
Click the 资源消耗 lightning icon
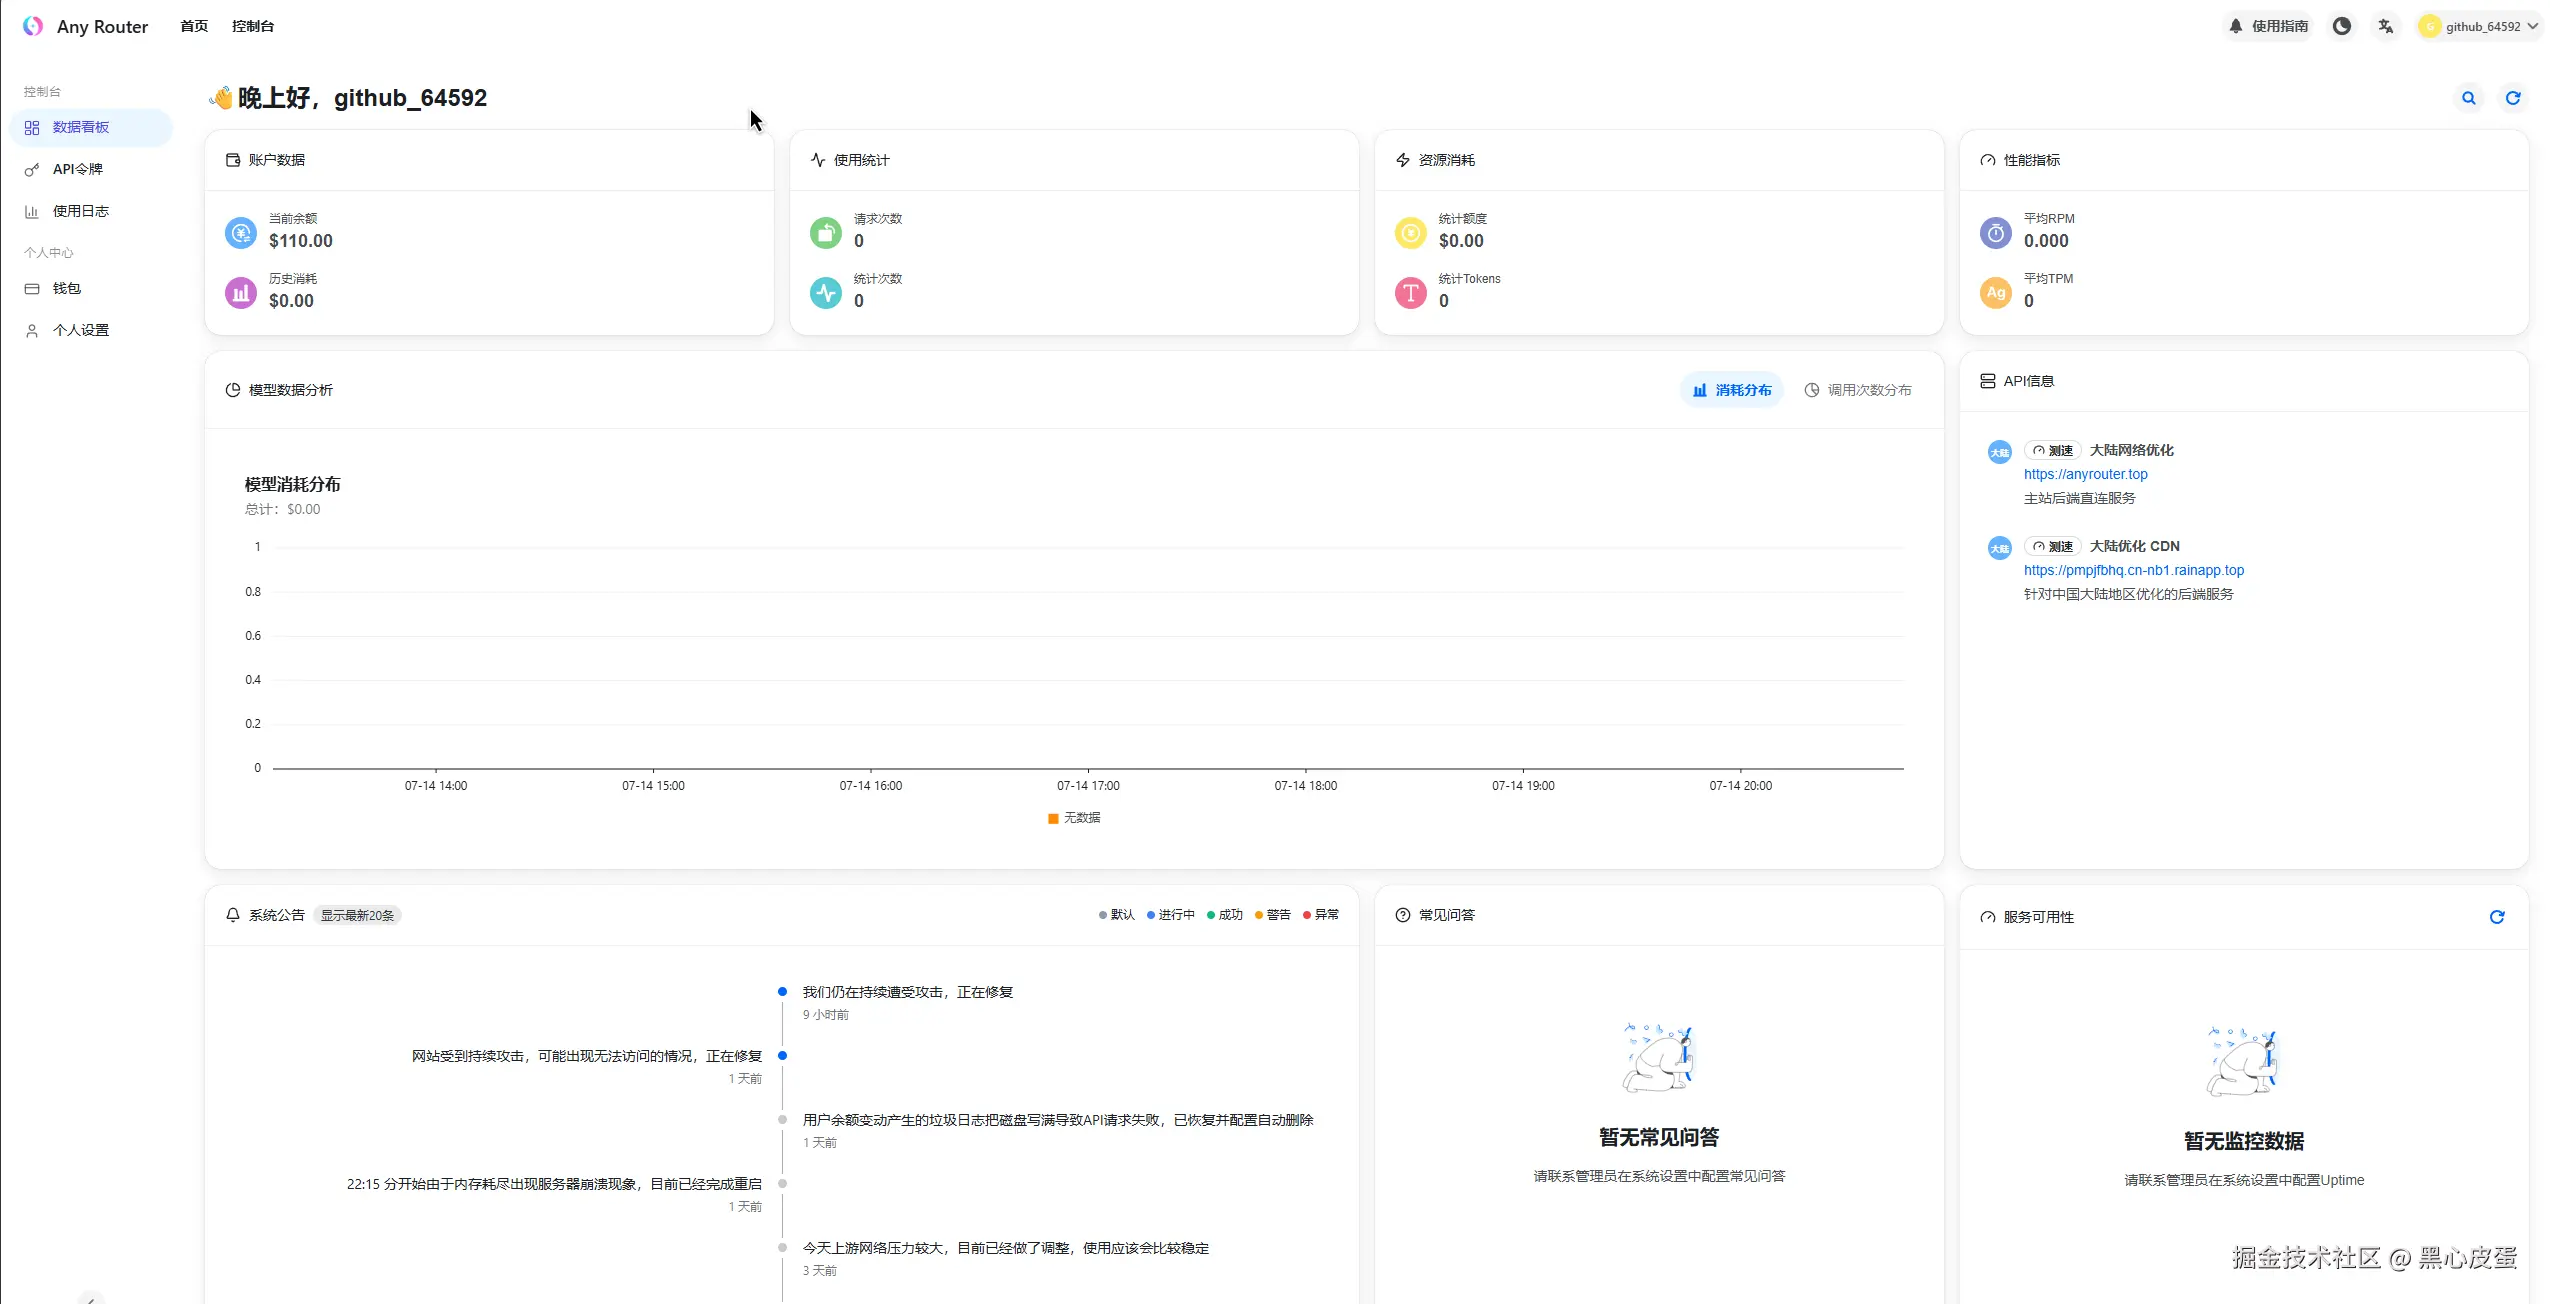(1403, 160)
